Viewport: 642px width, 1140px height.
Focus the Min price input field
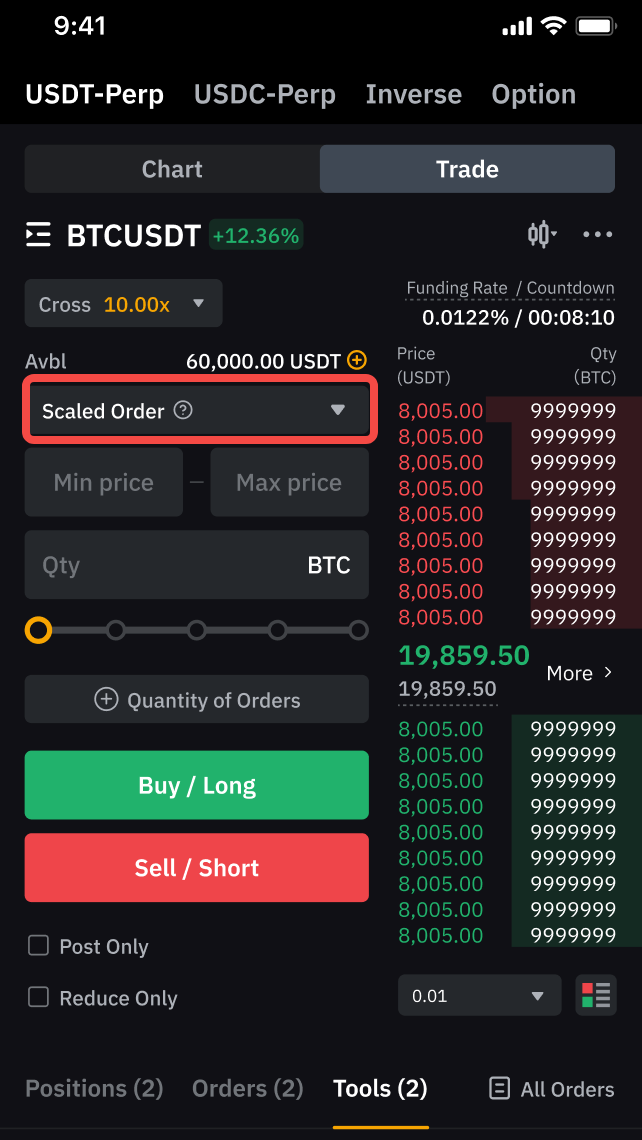point(104,483)
